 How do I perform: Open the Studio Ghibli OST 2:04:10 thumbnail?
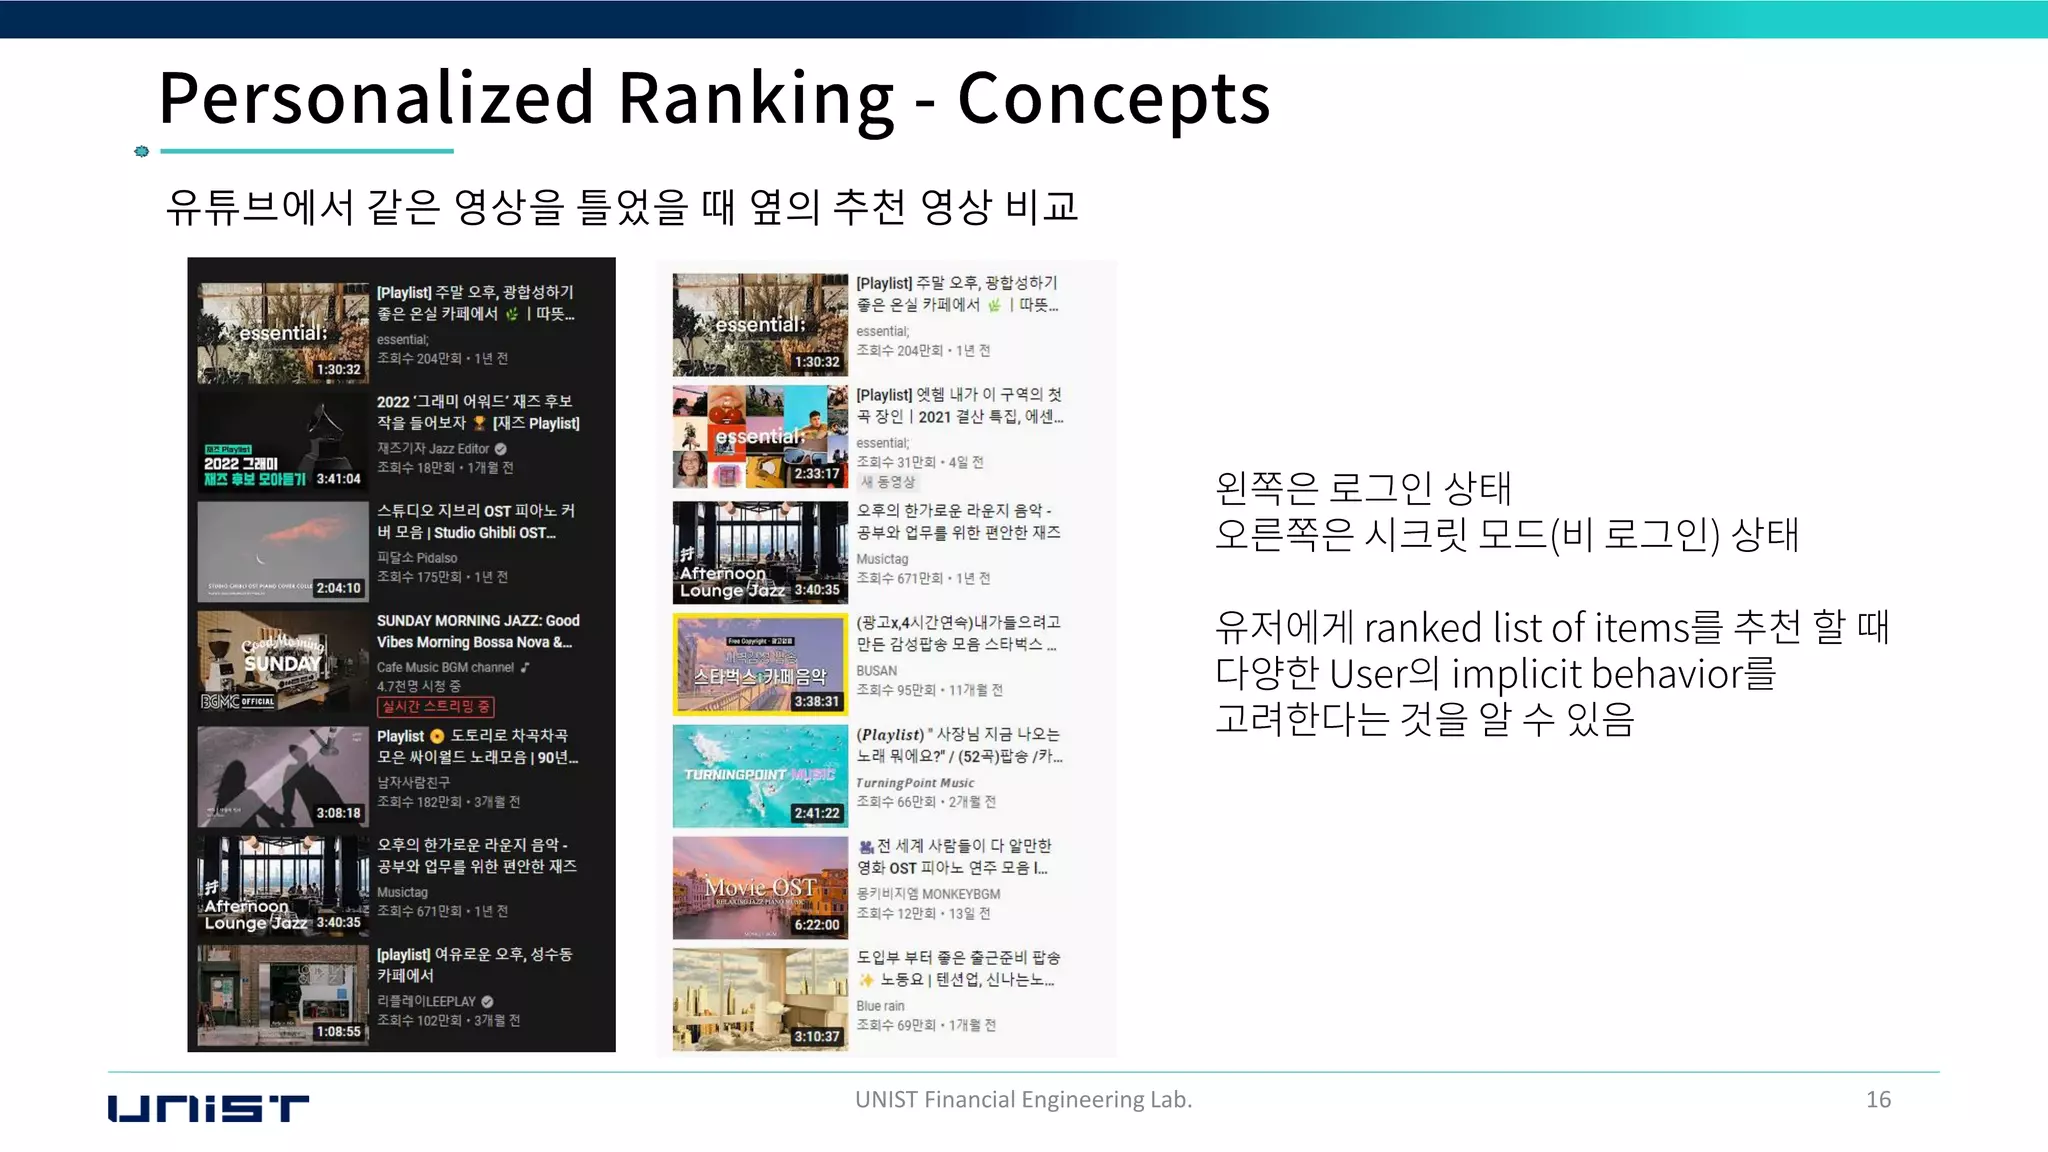tap(283, 551)
